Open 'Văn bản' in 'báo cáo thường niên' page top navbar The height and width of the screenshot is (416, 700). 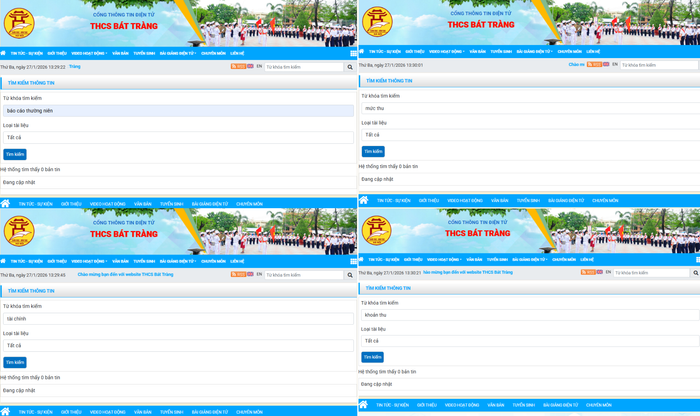point(120,53)
